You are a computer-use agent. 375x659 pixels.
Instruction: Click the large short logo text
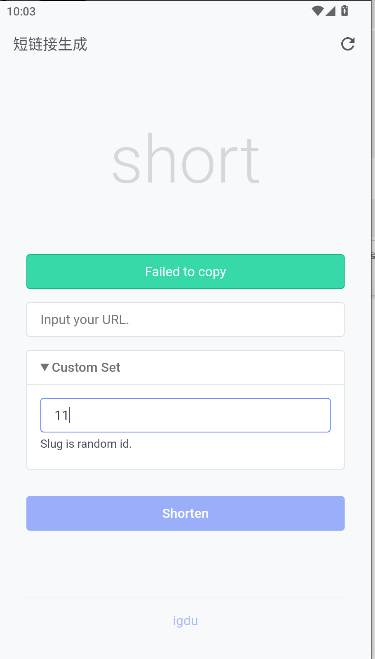185,159
